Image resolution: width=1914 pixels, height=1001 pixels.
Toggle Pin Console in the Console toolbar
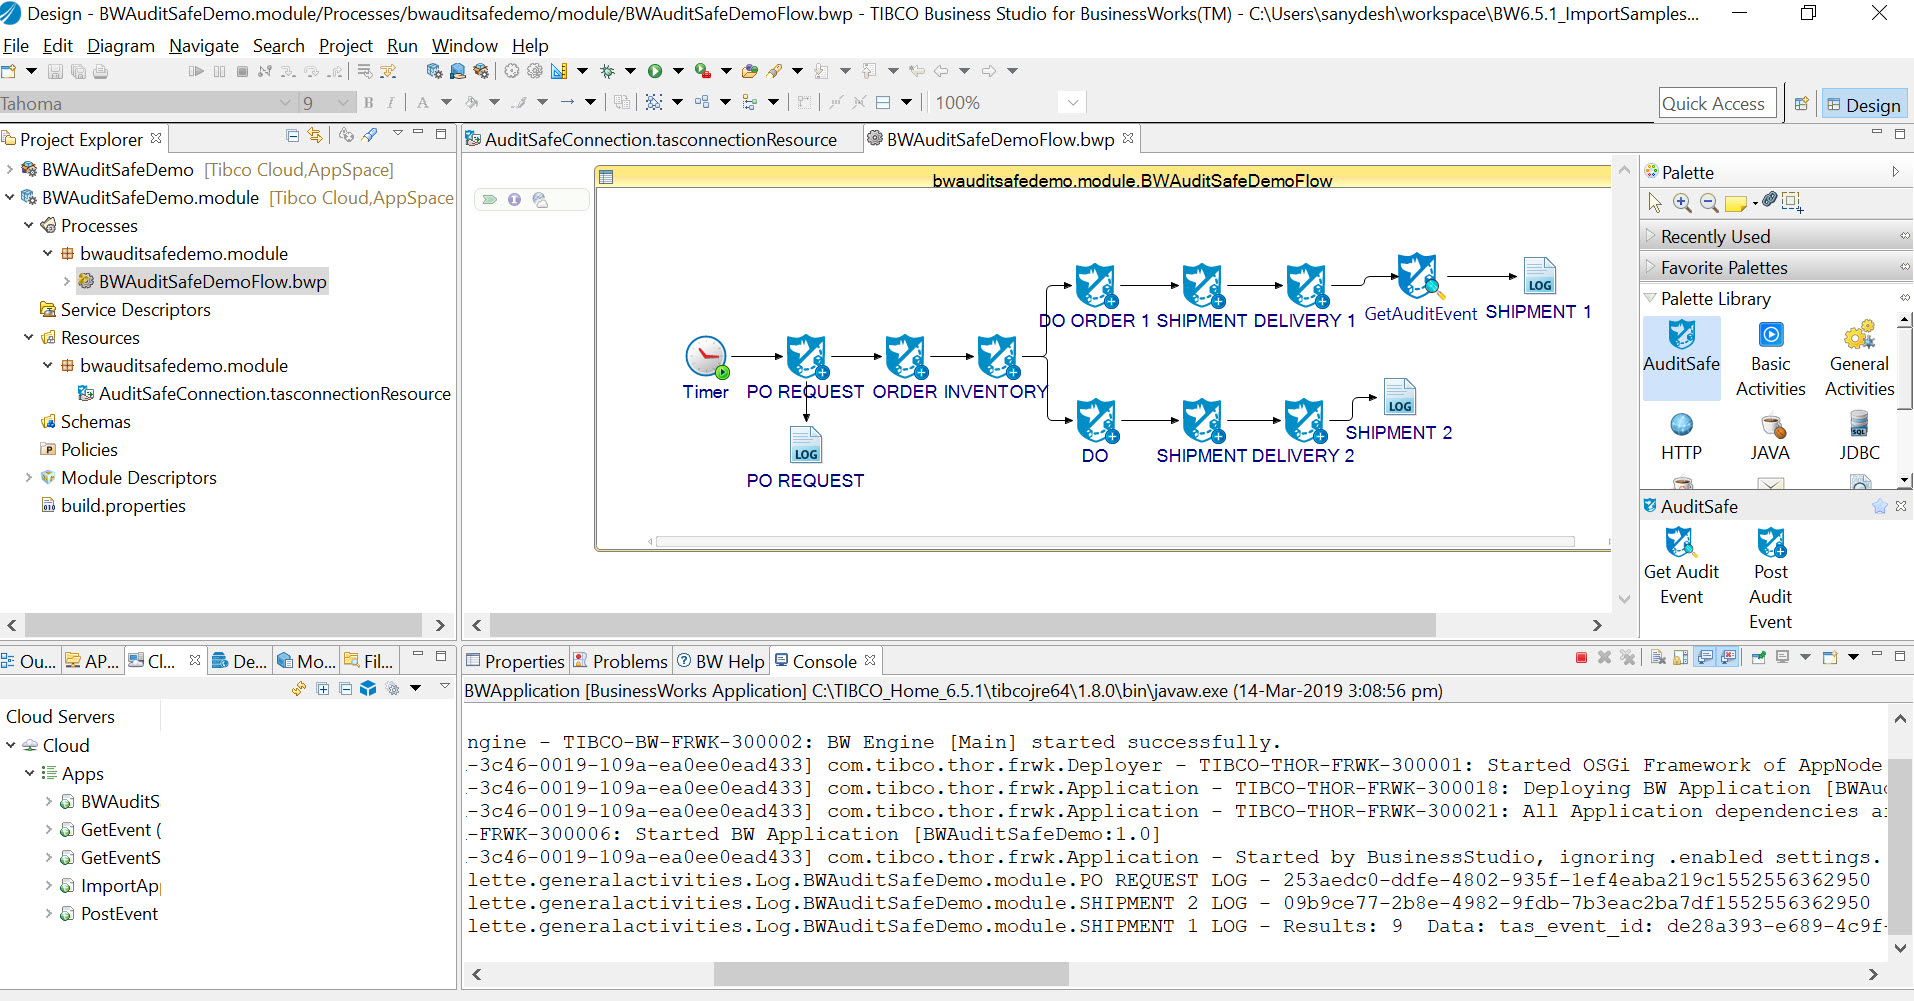tap(1758, 658)
